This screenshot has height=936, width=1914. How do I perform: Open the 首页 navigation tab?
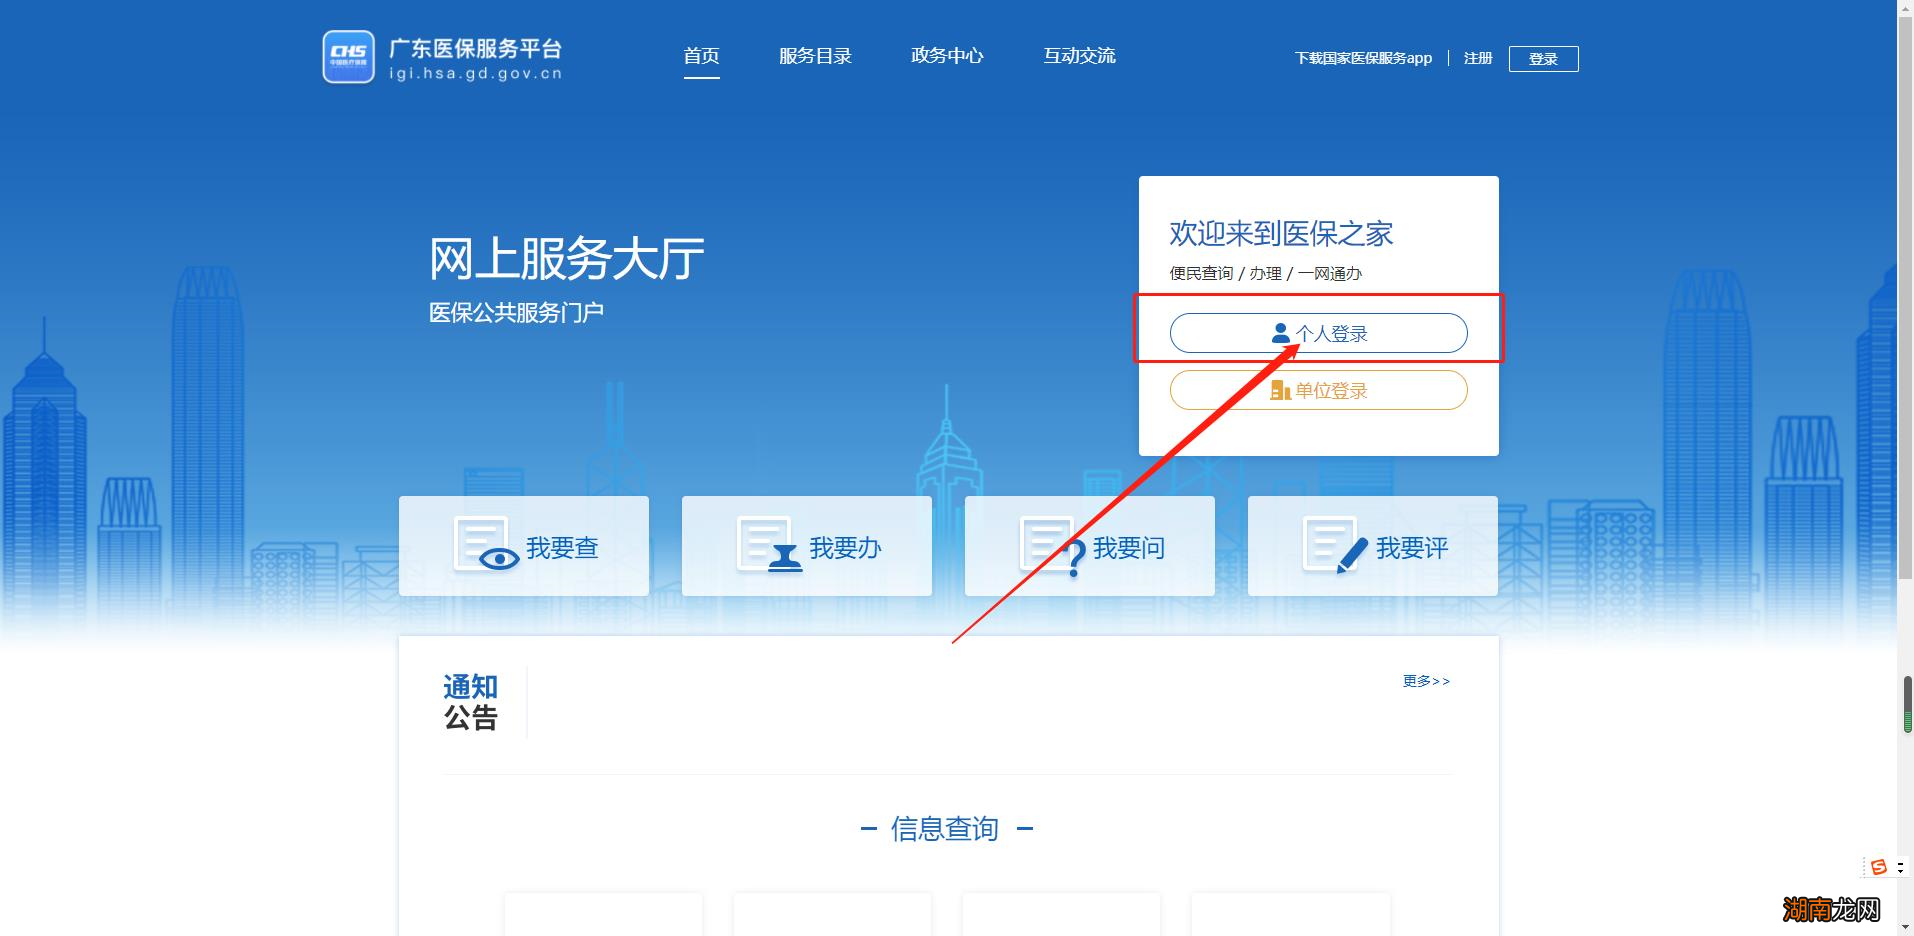click(x=701, y=56)
